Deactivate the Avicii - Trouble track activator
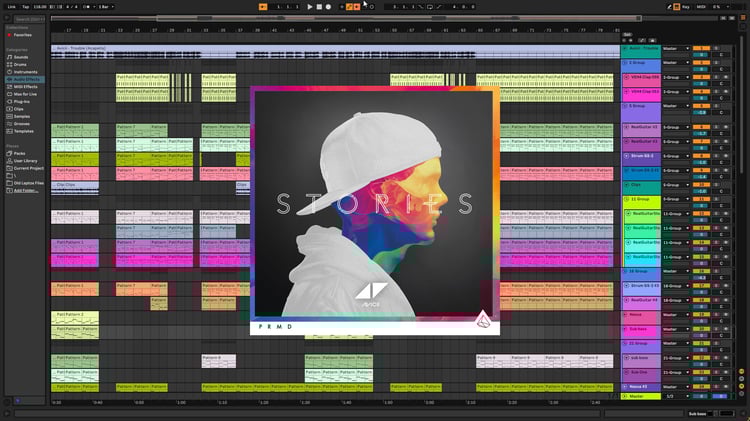This screenshot has width=750, height=421. tap(702, 48)
